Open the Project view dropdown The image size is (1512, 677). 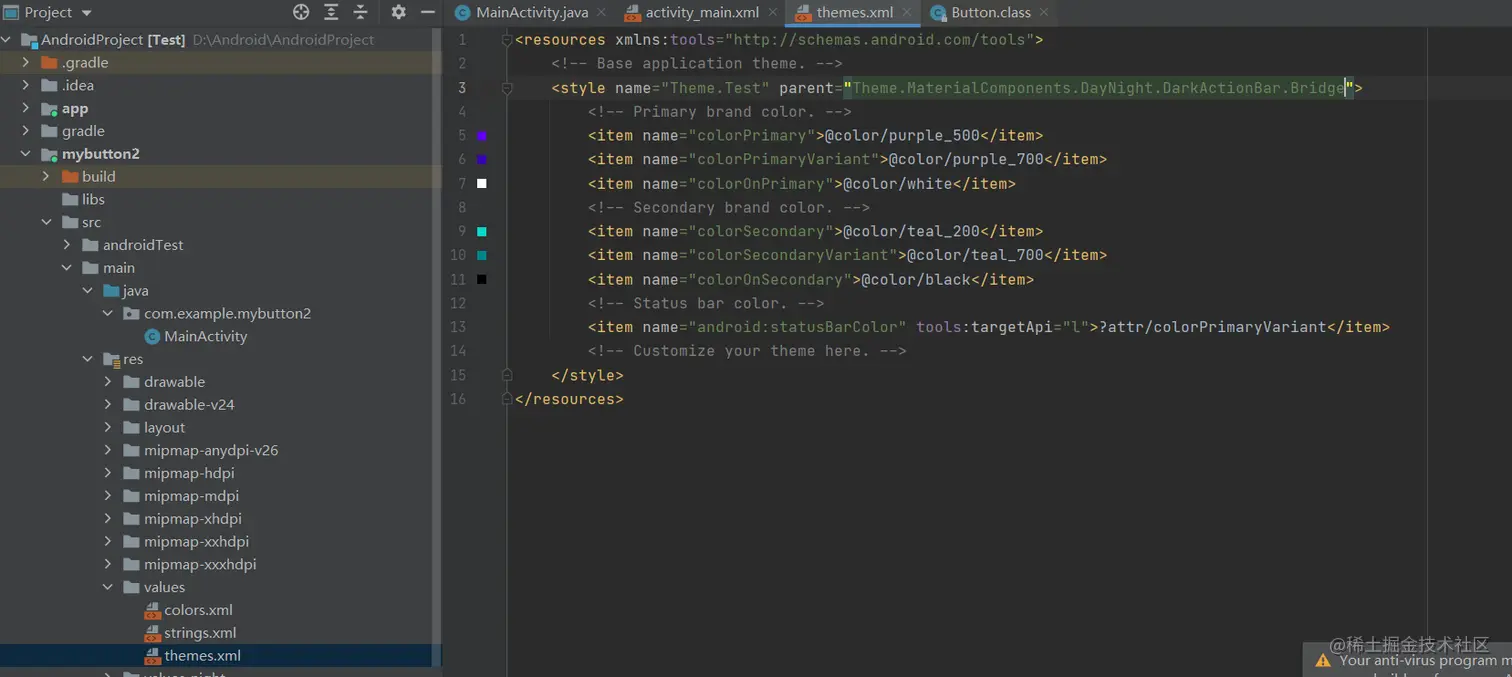coord(50,12)
